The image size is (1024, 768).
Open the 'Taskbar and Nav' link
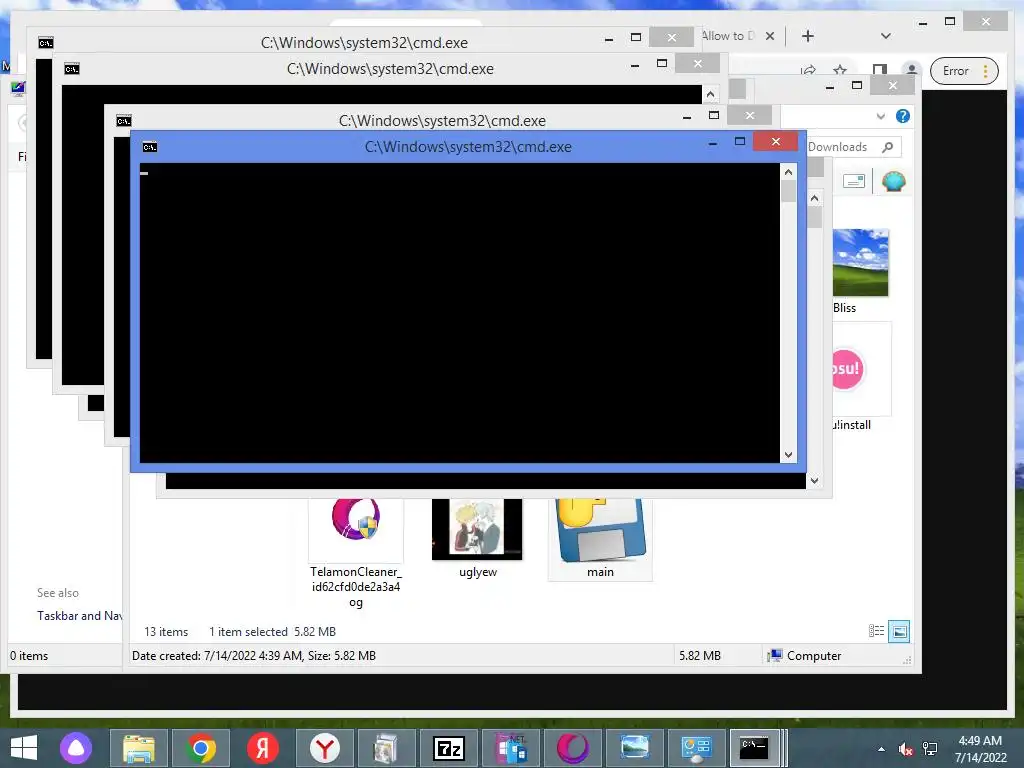80,616
